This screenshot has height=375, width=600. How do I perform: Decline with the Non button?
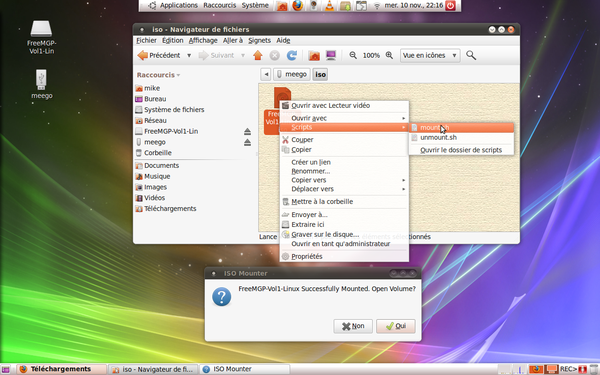(x=353, y=326)
